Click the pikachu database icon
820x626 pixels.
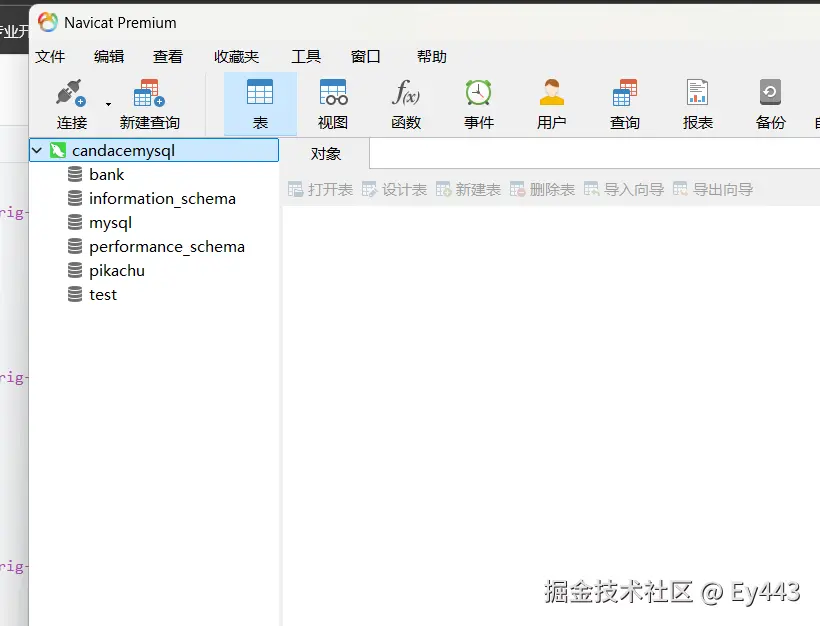click(75, 270)
